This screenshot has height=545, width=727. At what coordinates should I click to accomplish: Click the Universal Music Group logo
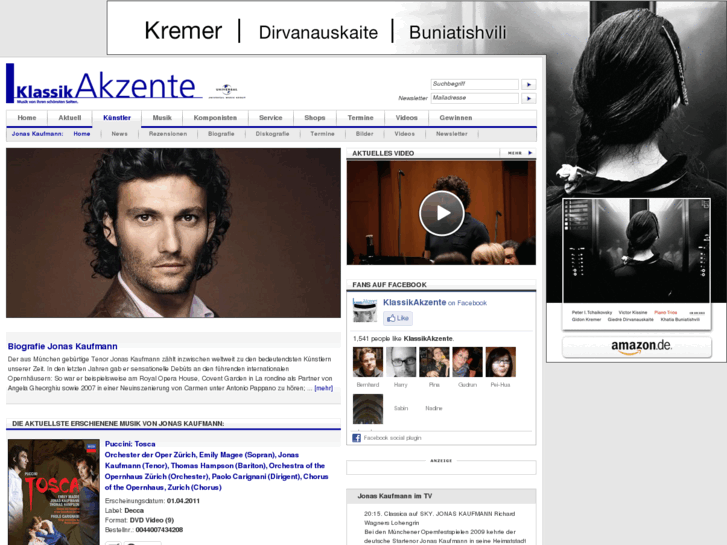tap(227, 91)
